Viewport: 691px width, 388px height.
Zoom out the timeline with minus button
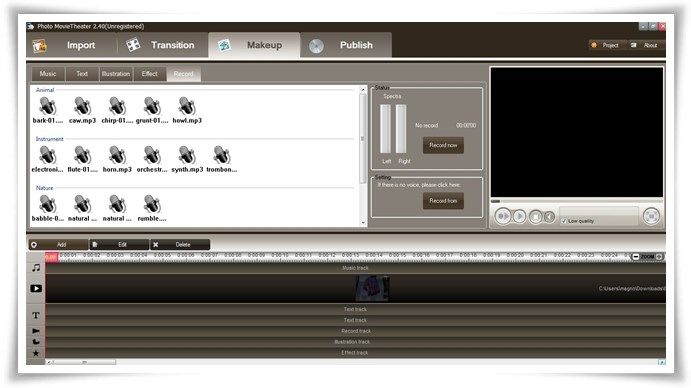coord(635,257)
